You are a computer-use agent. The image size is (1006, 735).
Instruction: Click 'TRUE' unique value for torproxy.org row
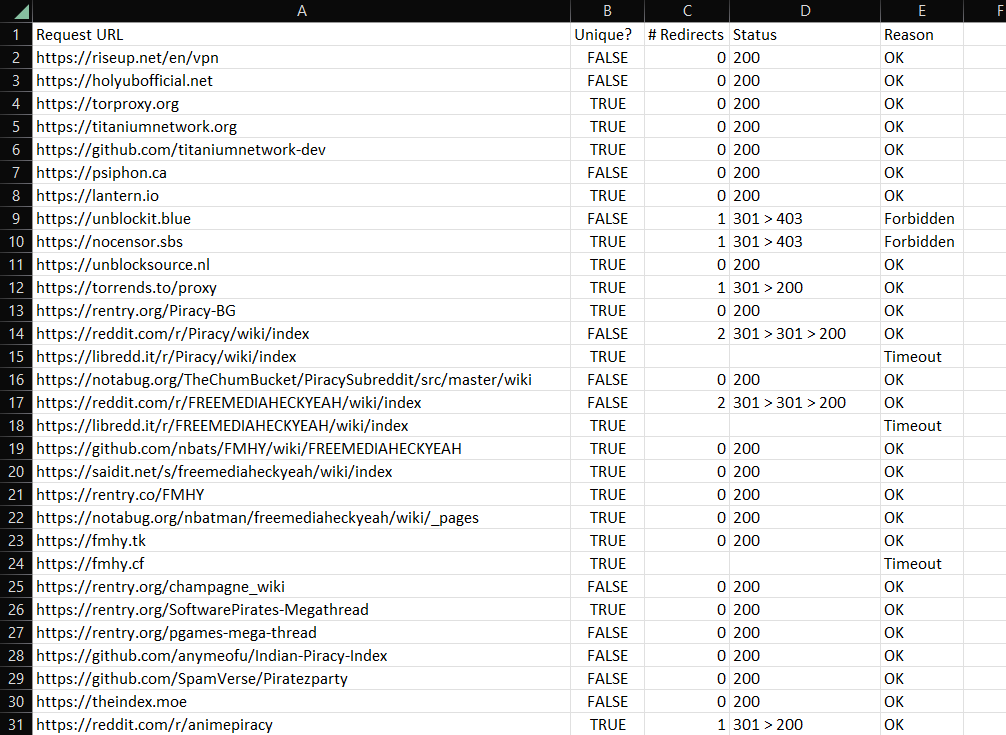click(x=607, y=104)
